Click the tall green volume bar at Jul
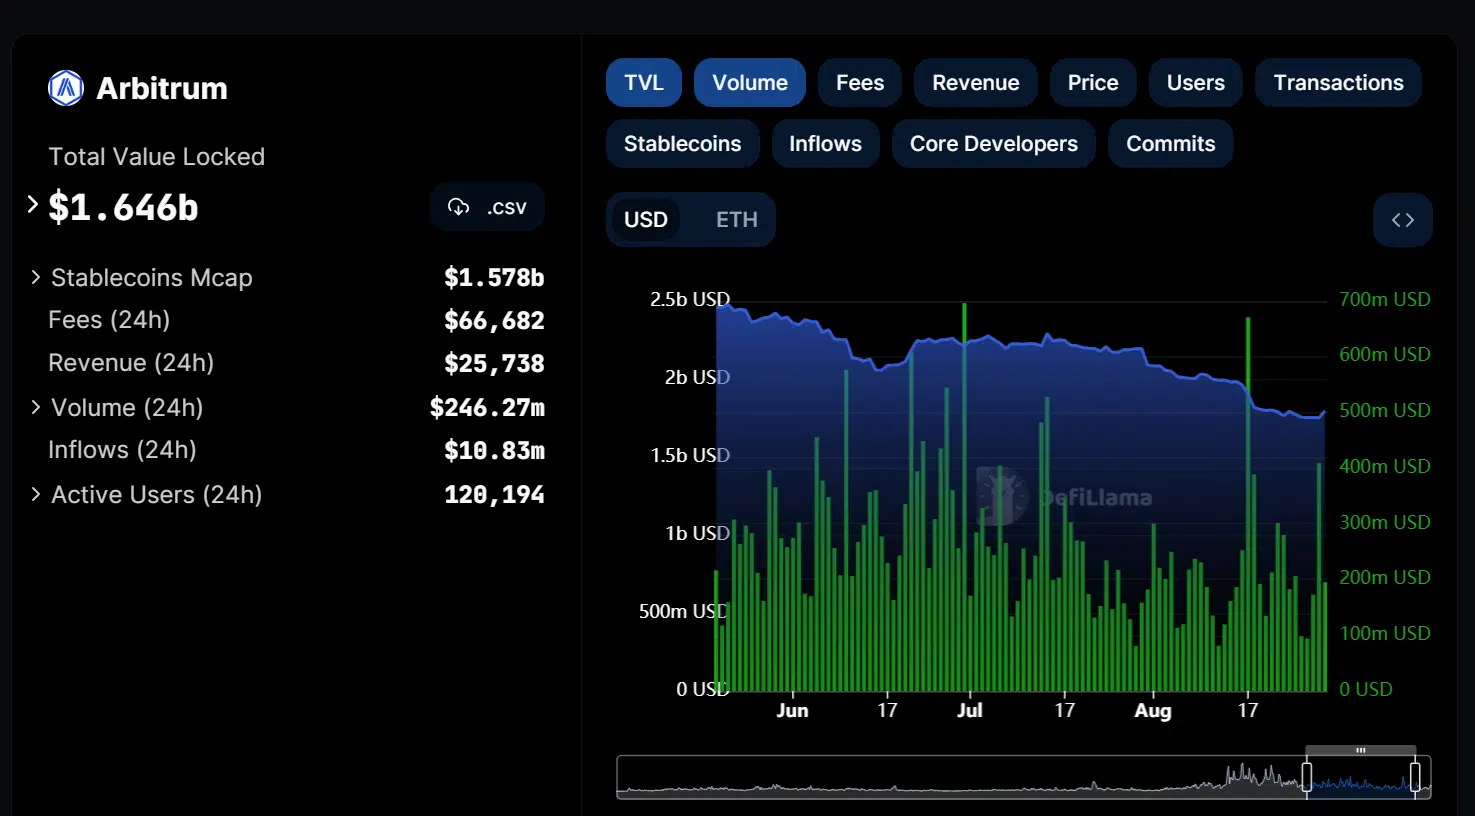This screenshot has height=816, width=1475. click(x=965, y=497)
